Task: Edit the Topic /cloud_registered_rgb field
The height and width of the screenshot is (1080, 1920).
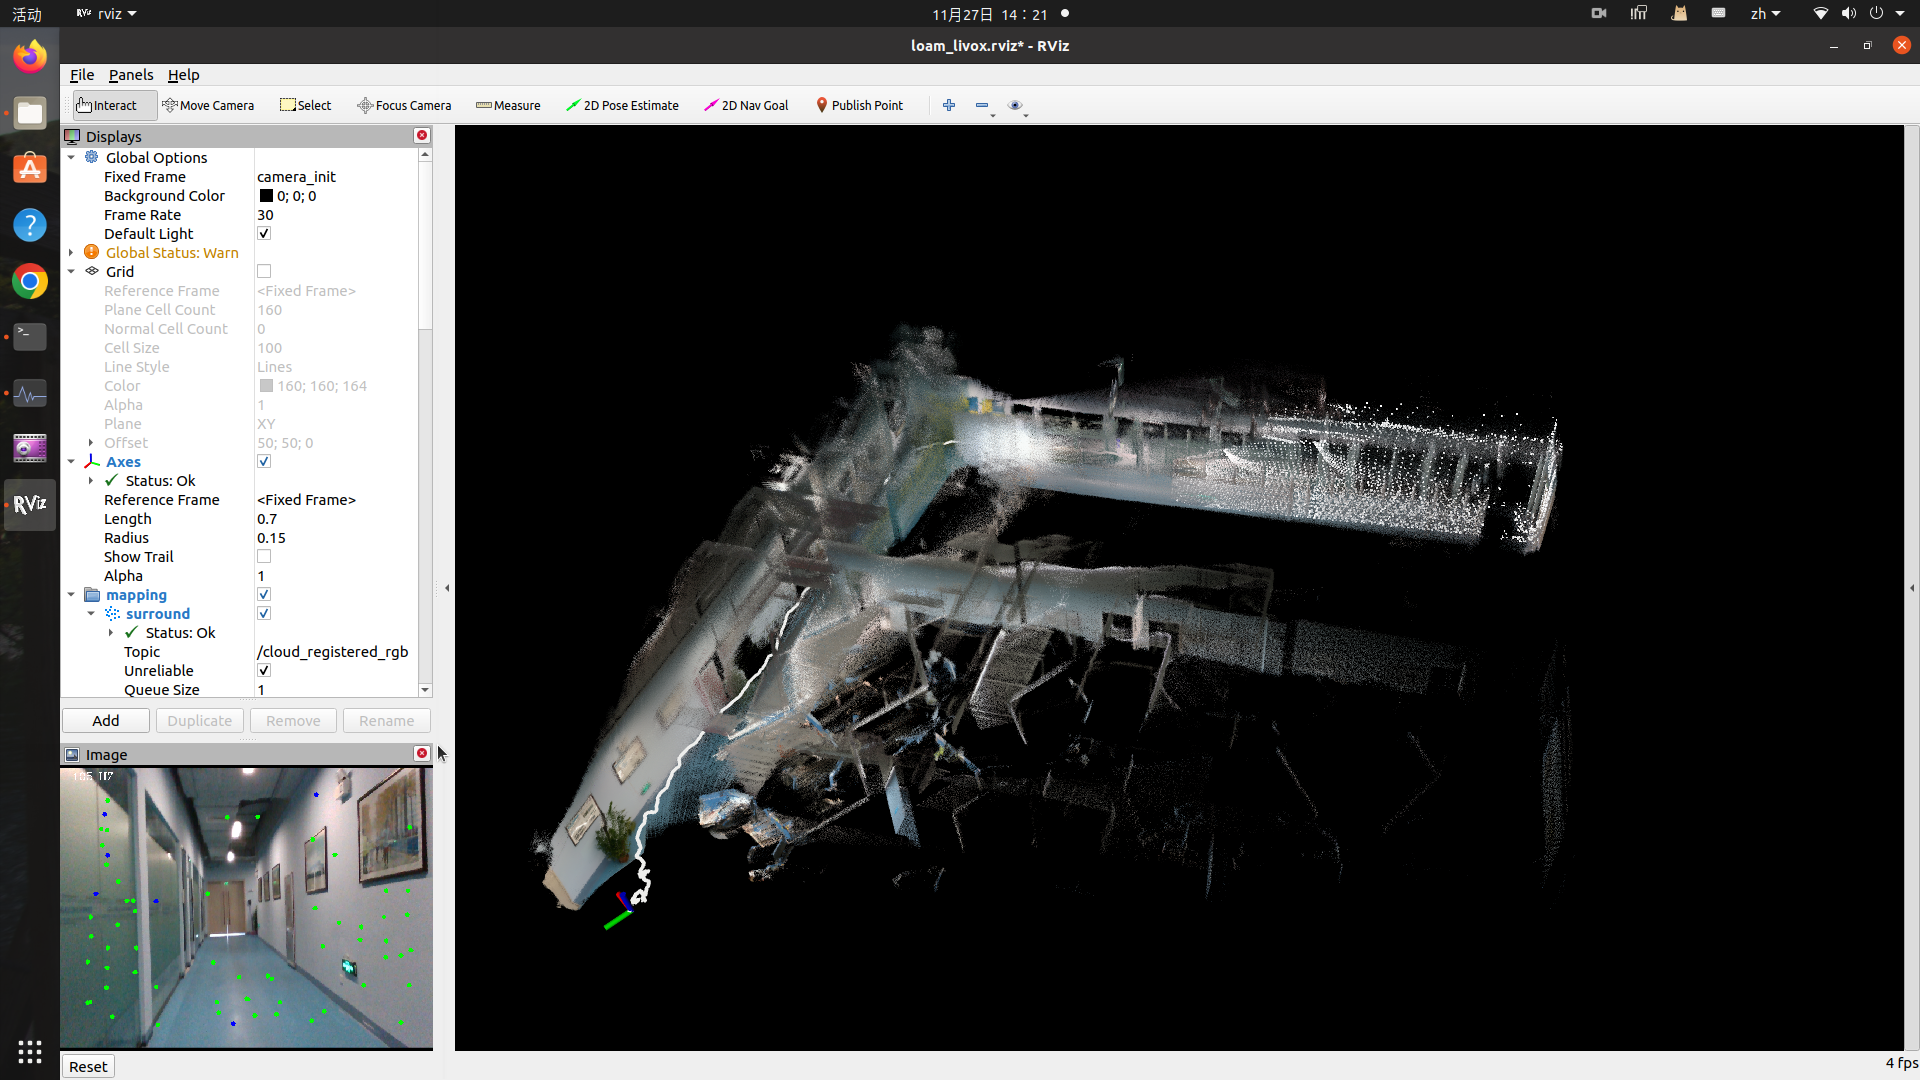Action: [336, 651]
